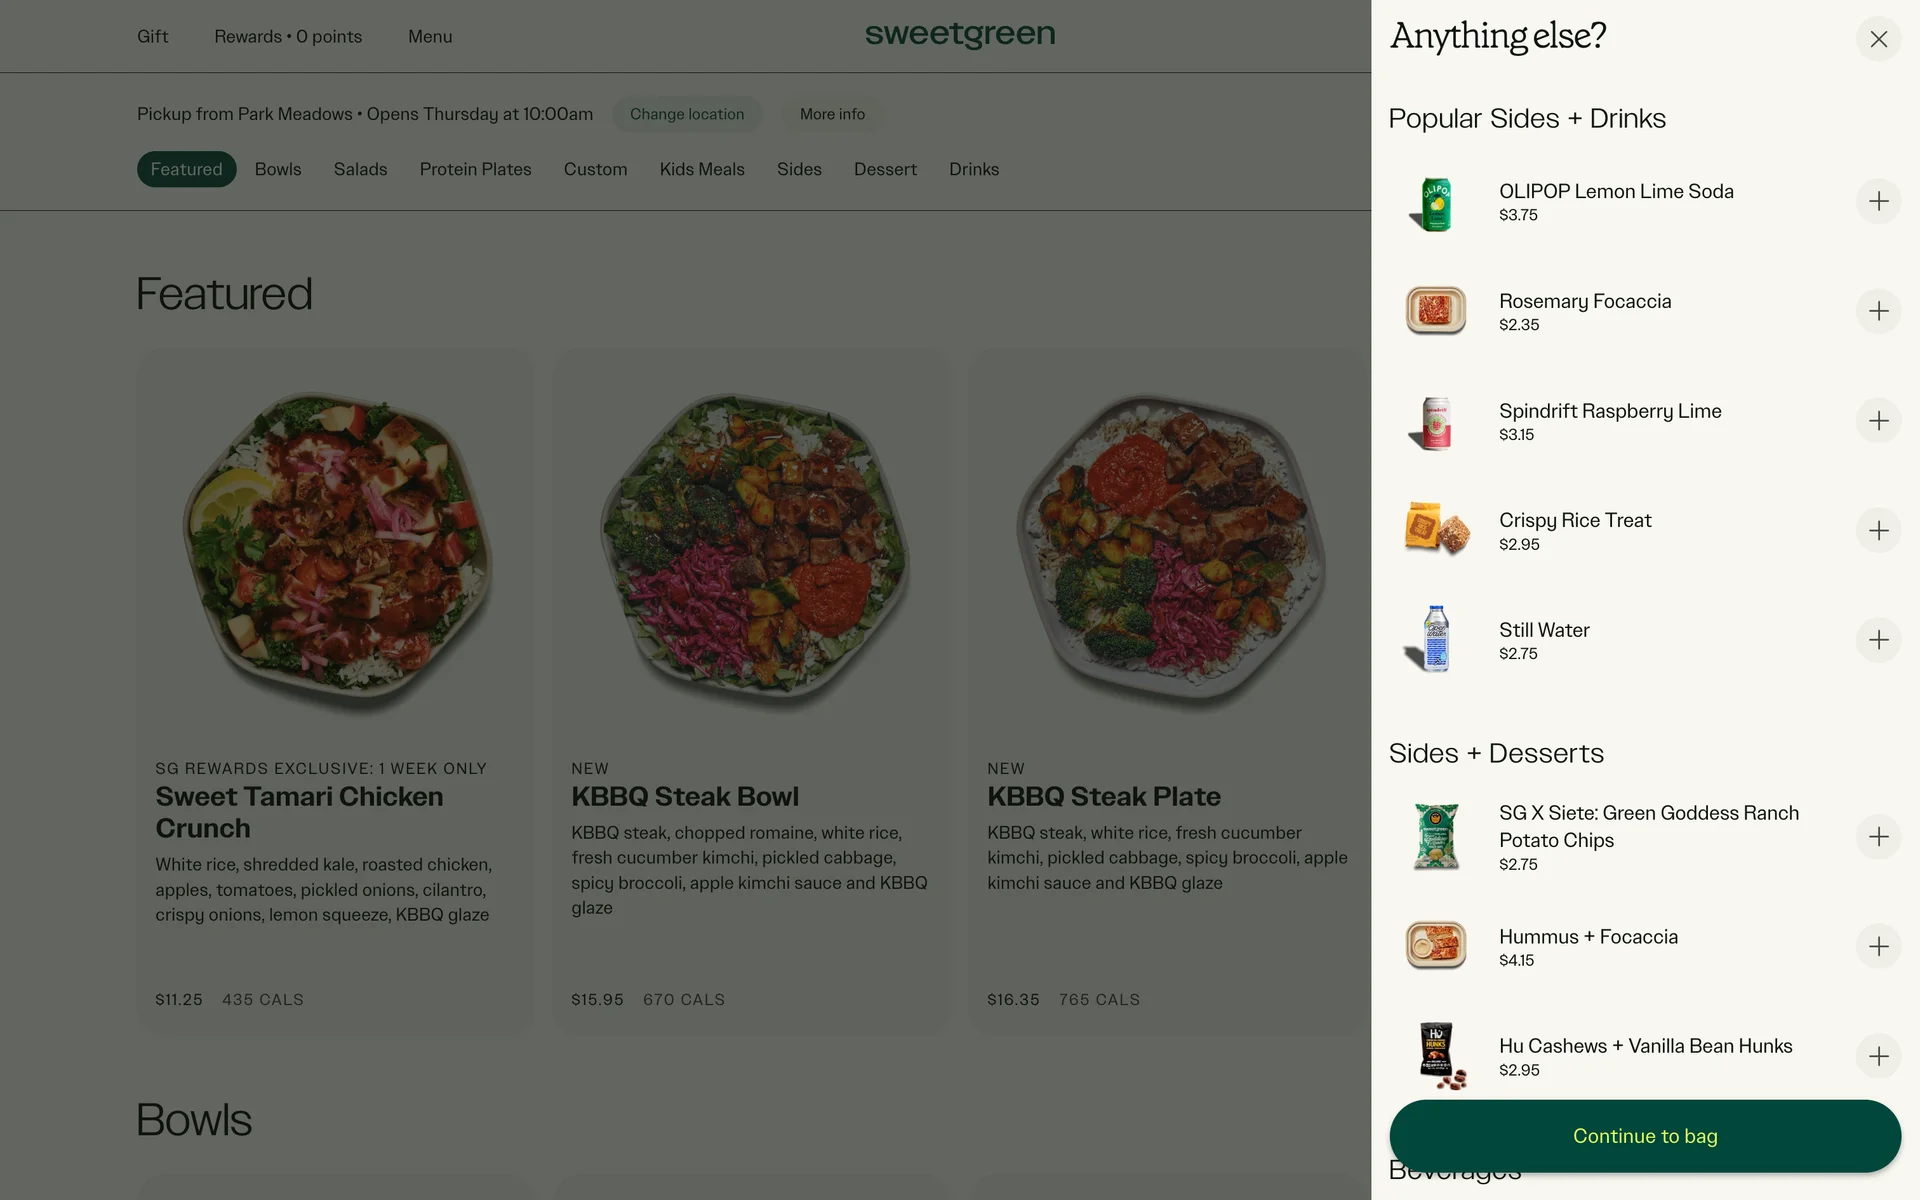Click the sweetgreen logo
1920x1200 pixels.
point(960,35)
